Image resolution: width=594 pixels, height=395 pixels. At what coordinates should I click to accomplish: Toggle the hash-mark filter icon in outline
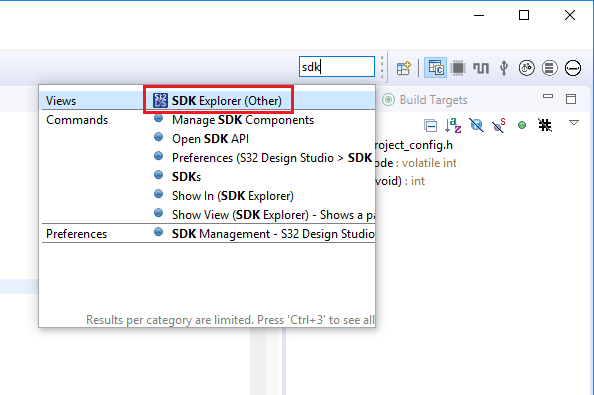[x=545, y=125]
